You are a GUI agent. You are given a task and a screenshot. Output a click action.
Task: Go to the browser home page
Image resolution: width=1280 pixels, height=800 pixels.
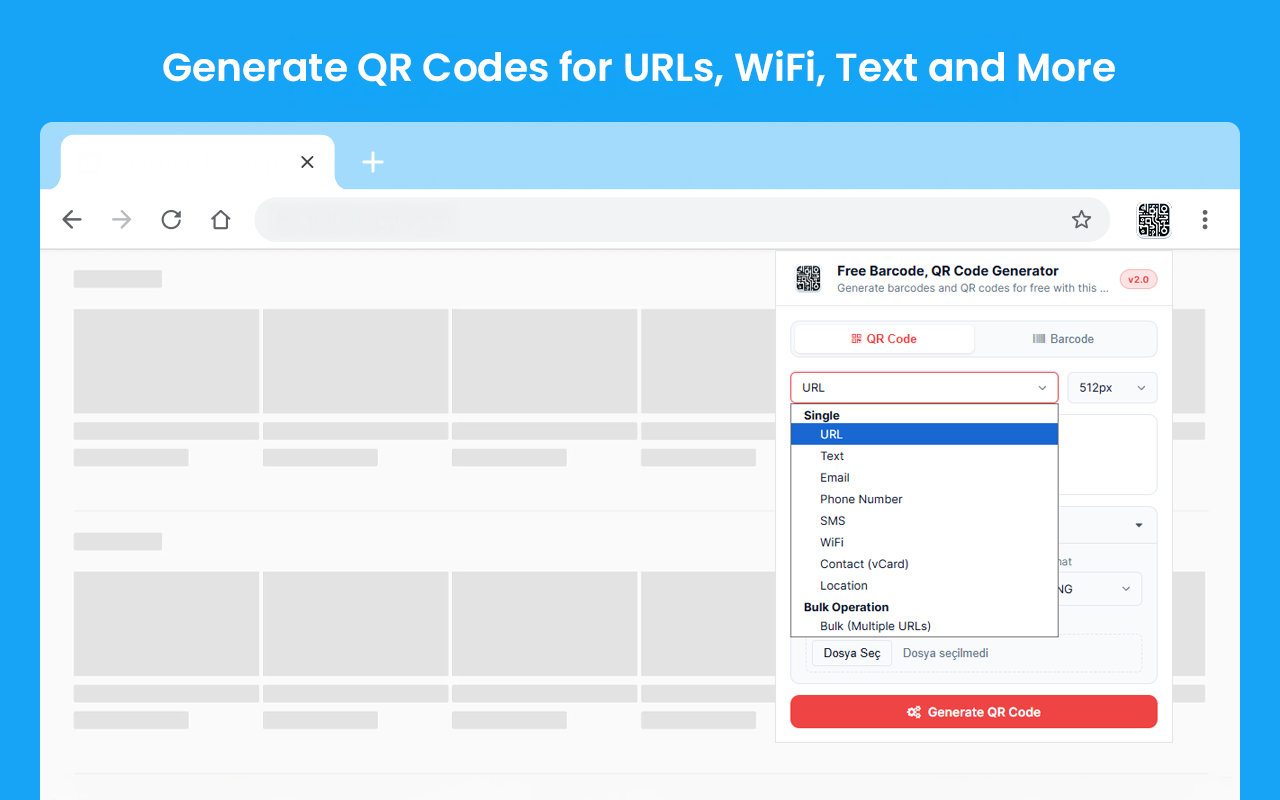point(220,219)
